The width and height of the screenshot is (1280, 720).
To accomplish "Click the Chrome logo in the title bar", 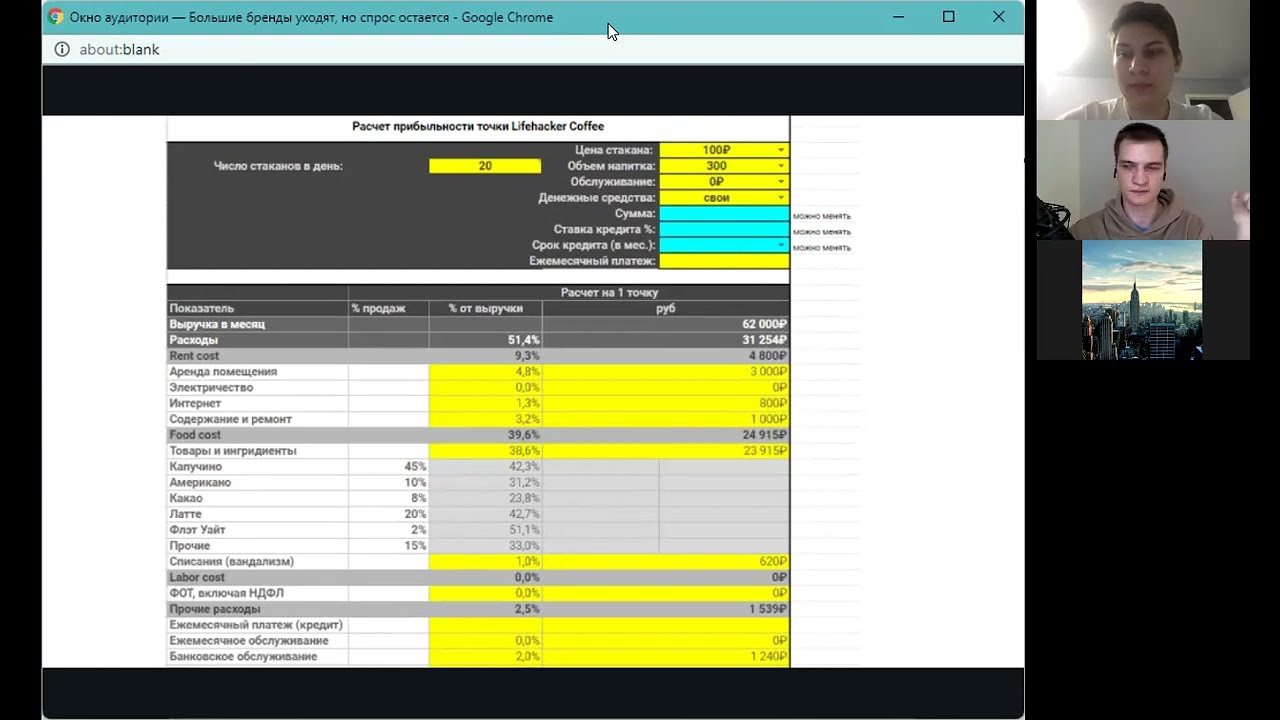I will pyautogui.click(x=55, y=17).
